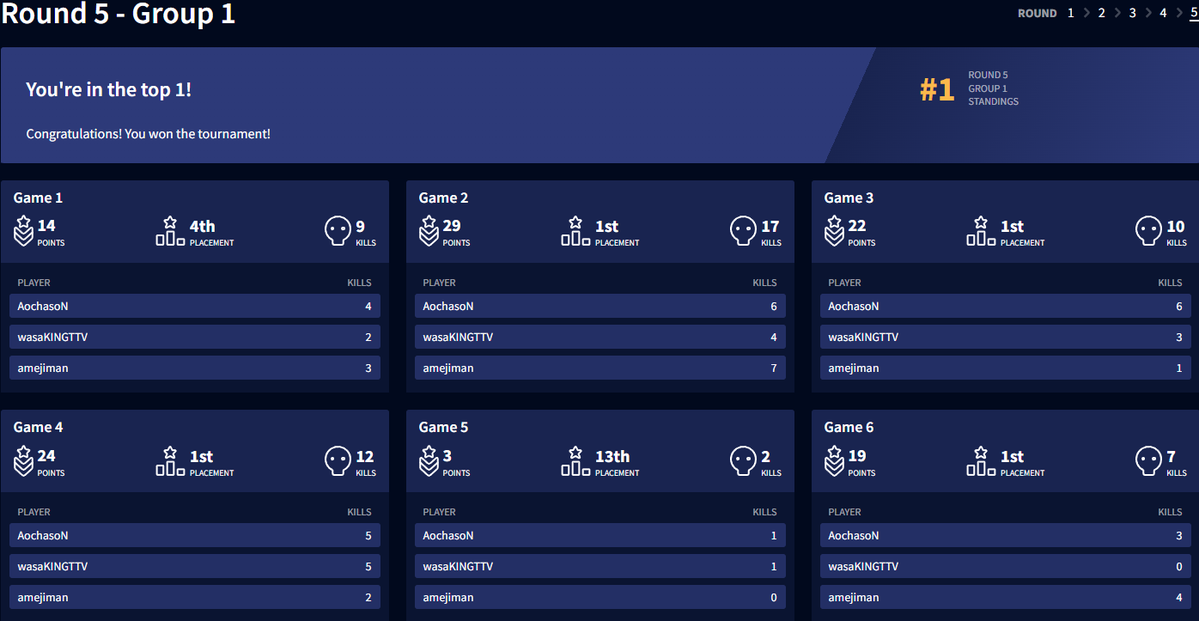The width and height of the screenshot is (1199, 621).
Task: Select wasaKINGTTV row in Game 6
Action: (x=1006, y=567)
